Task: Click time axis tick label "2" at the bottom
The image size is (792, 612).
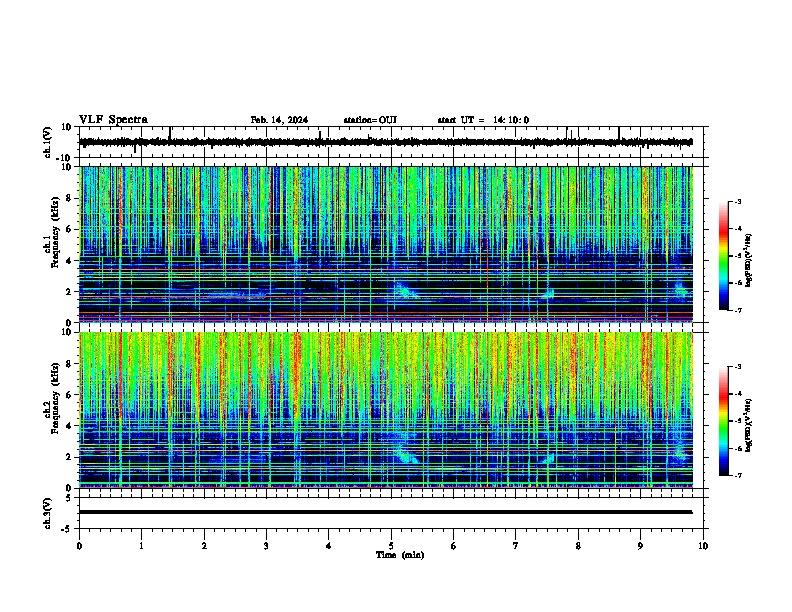Action: coord(204,546)
